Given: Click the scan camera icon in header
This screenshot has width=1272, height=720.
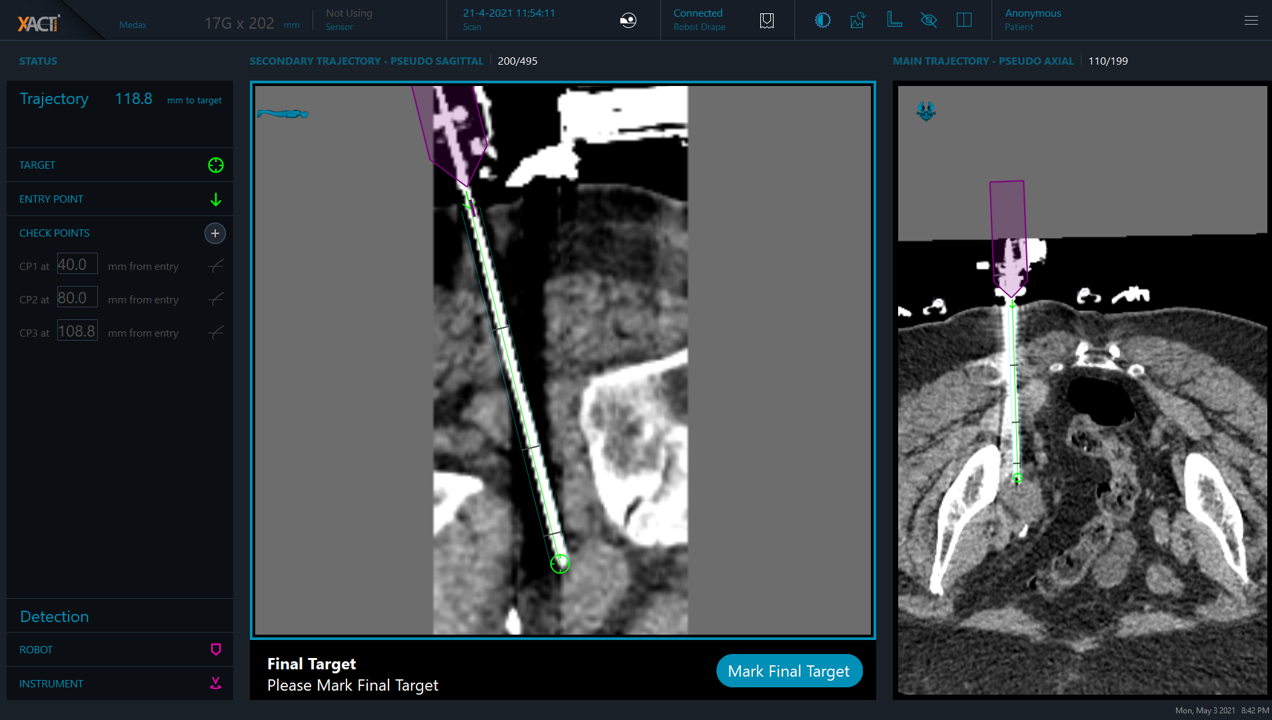Looking at the screenshot, I should pyautogui.click(x=628, y=20).
